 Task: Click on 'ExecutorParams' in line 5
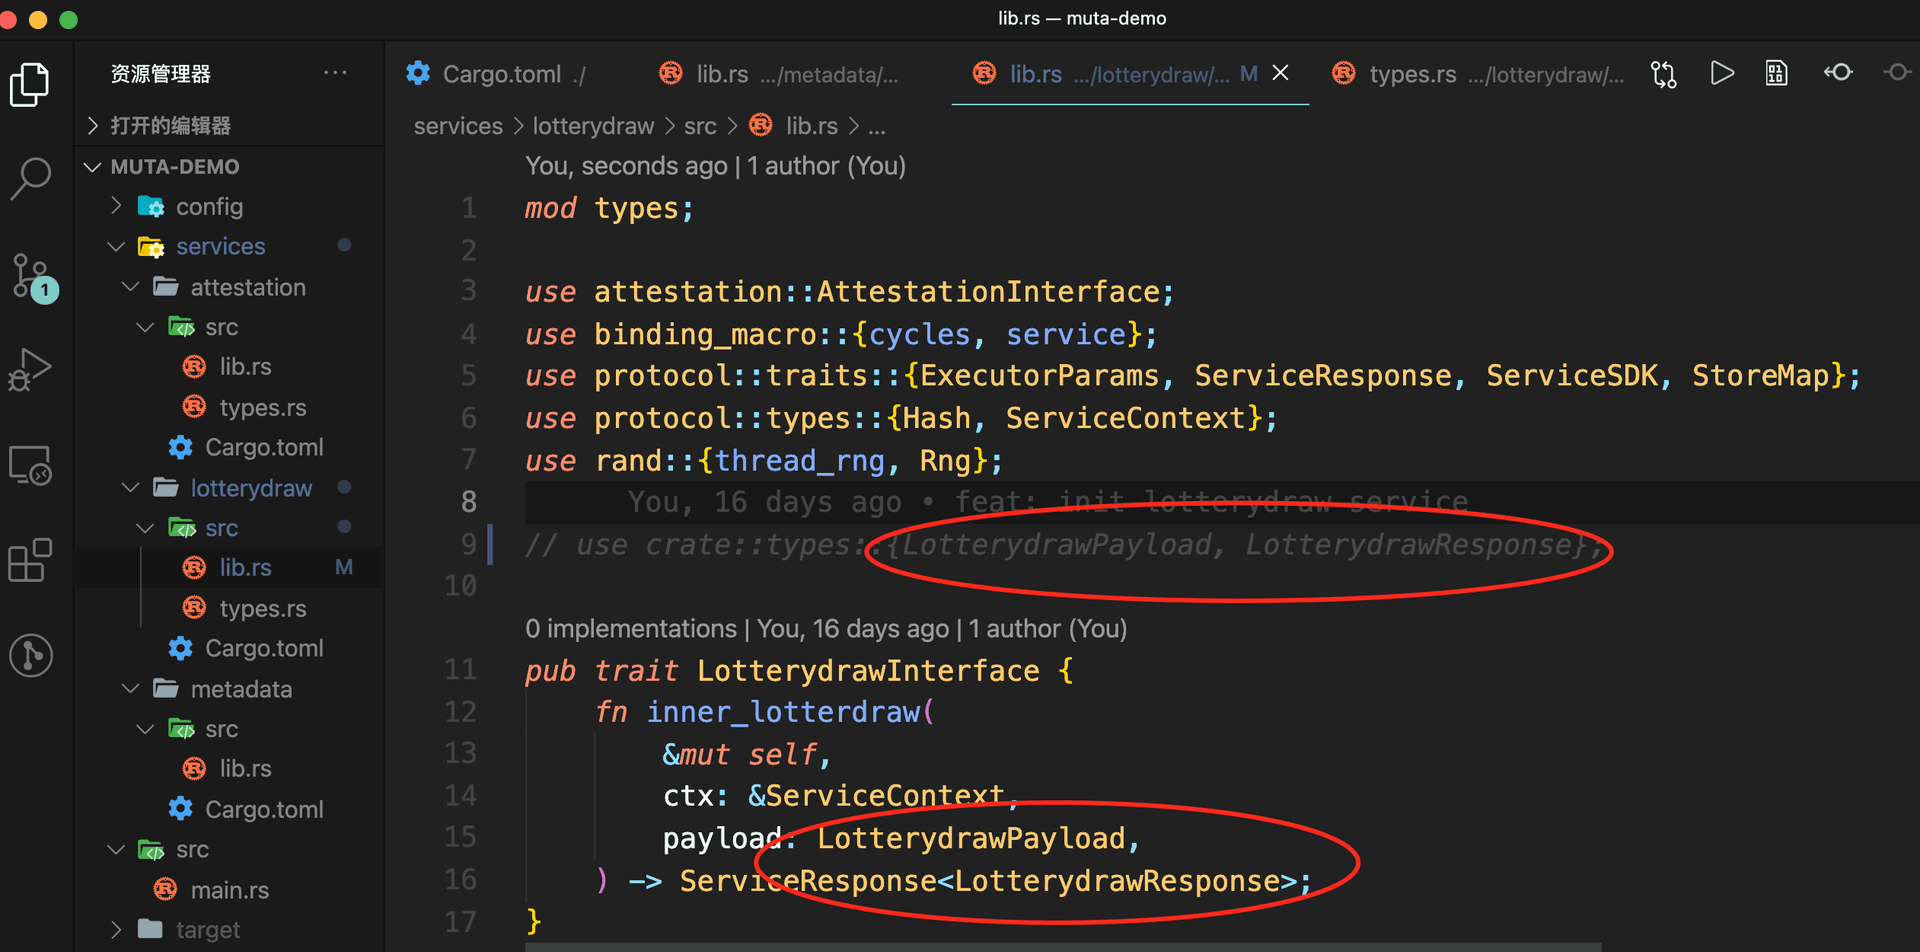[1040, 376]
